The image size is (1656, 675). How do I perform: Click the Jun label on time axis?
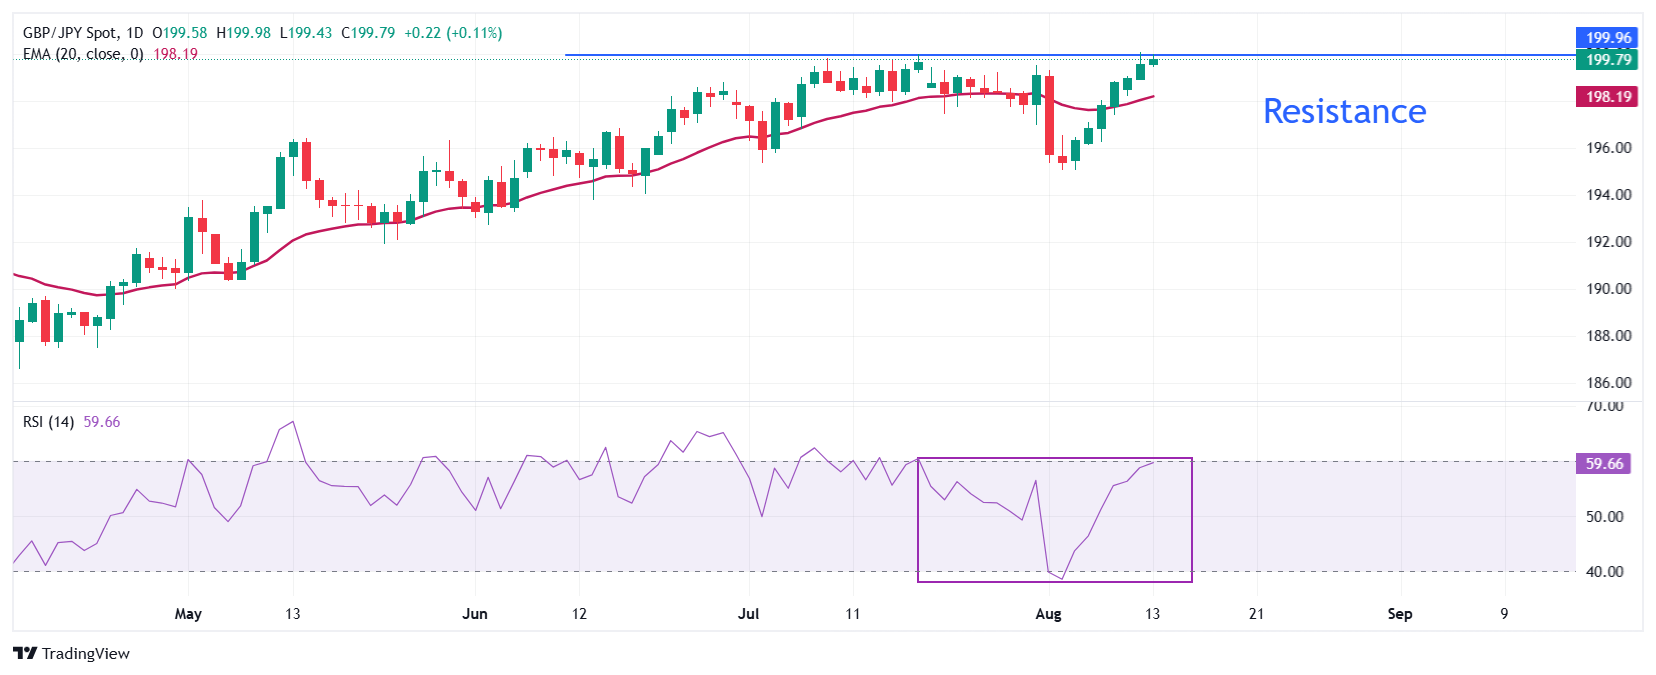pos(475,614)
